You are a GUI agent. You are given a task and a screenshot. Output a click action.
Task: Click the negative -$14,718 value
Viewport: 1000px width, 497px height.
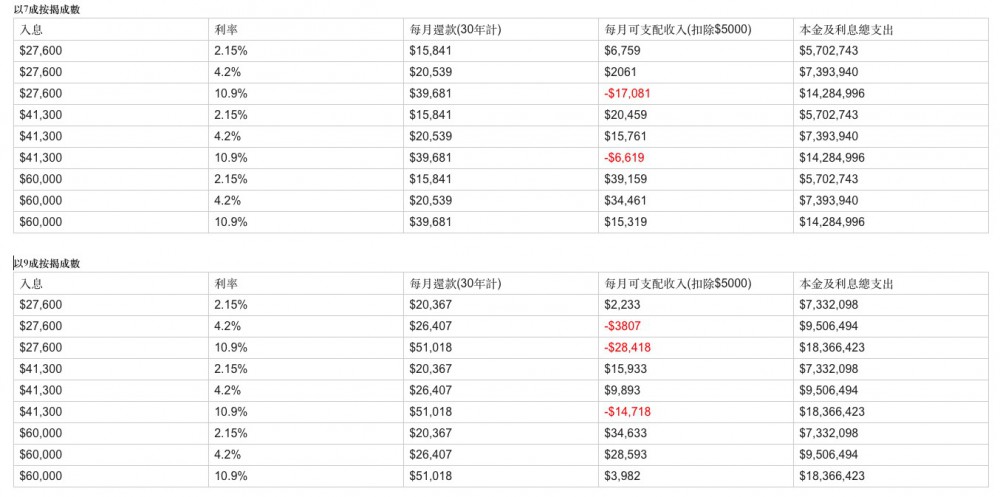pyautogui.click(x=628, y=412)
